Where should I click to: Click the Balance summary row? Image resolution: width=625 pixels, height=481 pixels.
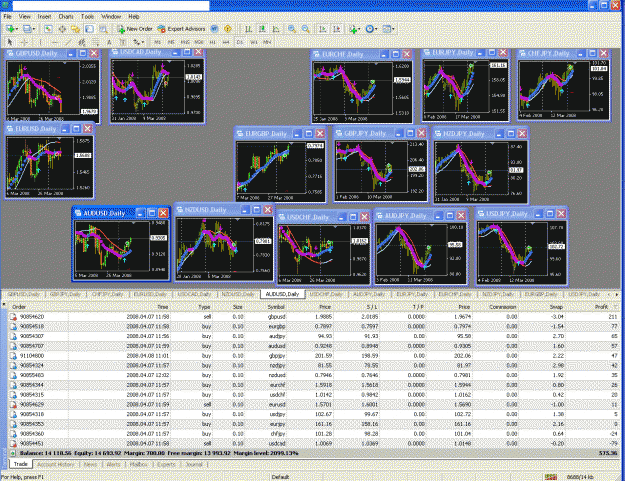(314, 453)
